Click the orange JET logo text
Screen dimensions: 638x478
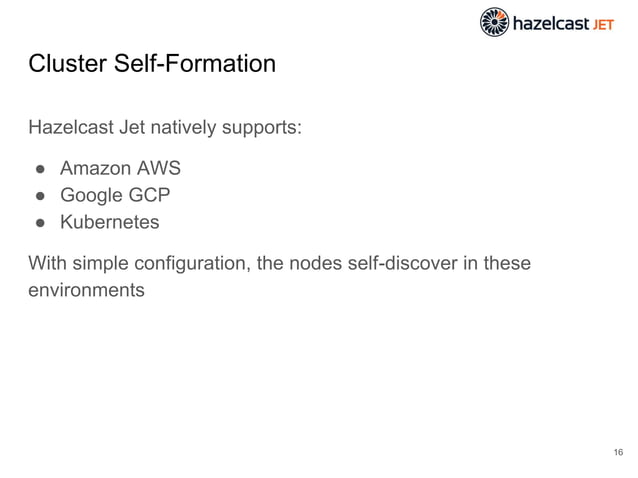point(603,25)
